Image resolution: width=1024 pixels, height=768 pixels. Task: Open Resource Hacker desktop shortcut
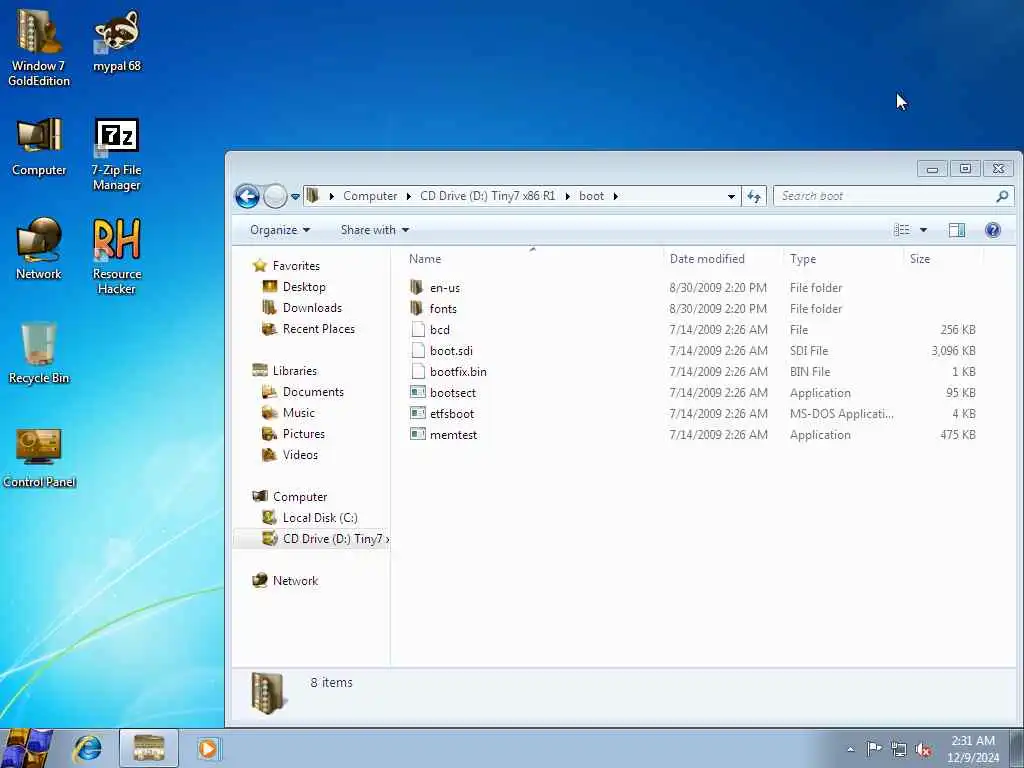(x=117, y=257)
